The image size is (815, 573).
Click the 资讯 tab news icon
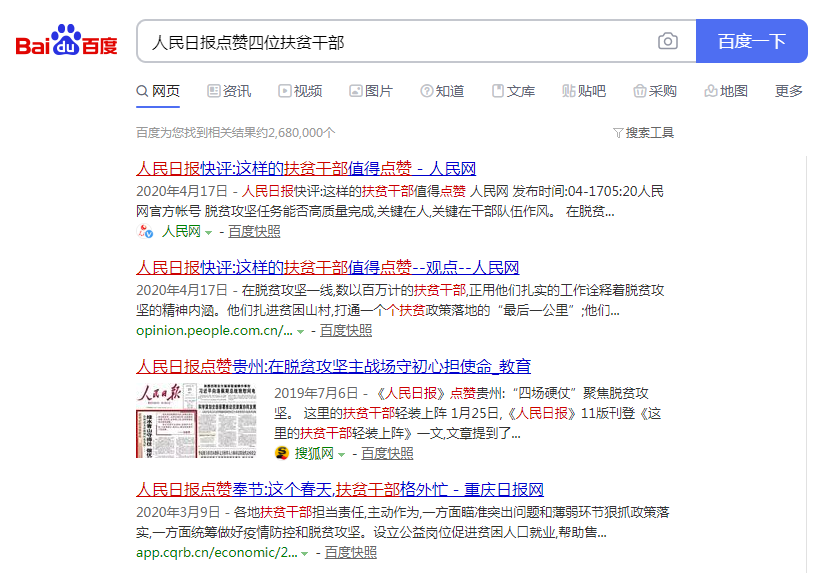214,91
